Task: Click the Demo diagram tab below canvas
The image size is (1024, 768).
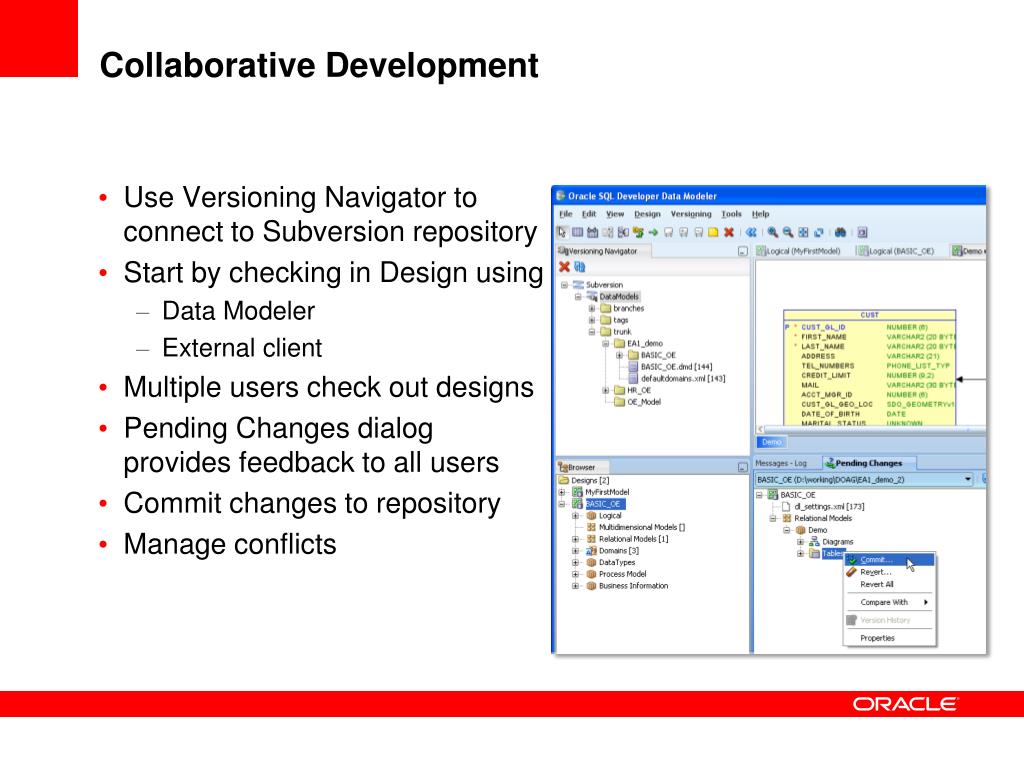Action: (771, 442)
